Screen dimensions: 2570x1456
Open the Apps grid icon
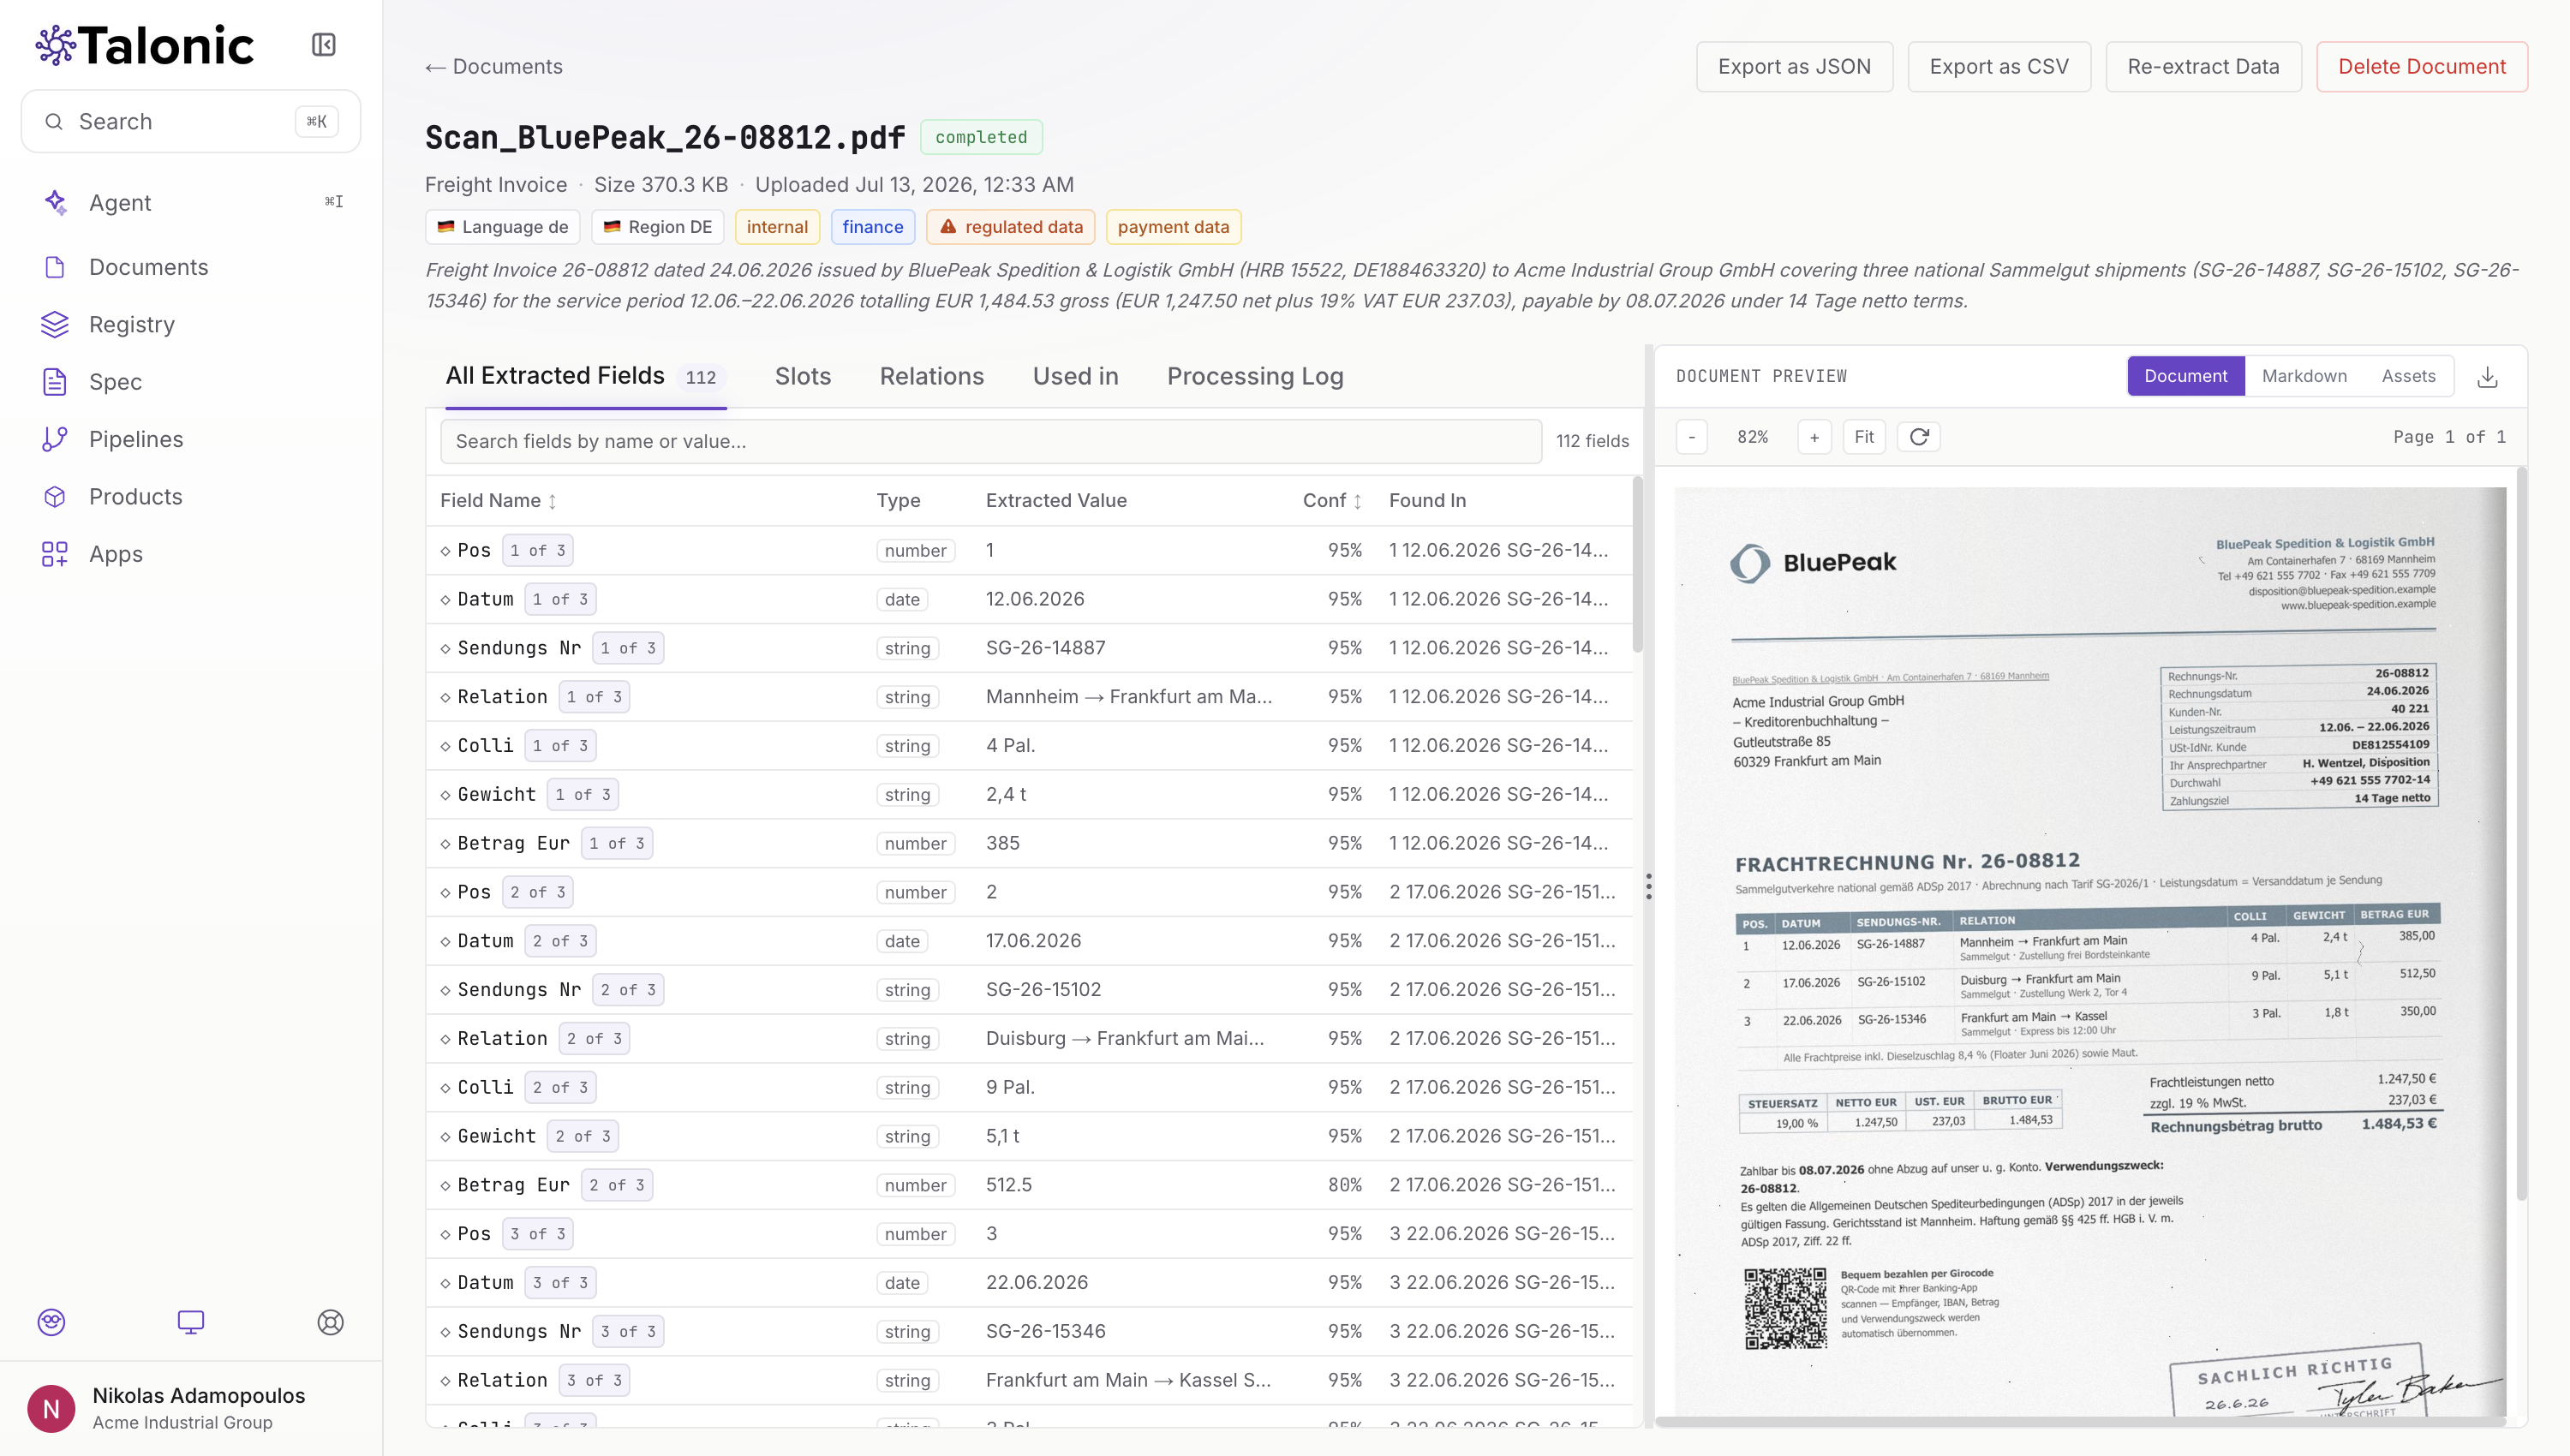click(x=55, y=554)
